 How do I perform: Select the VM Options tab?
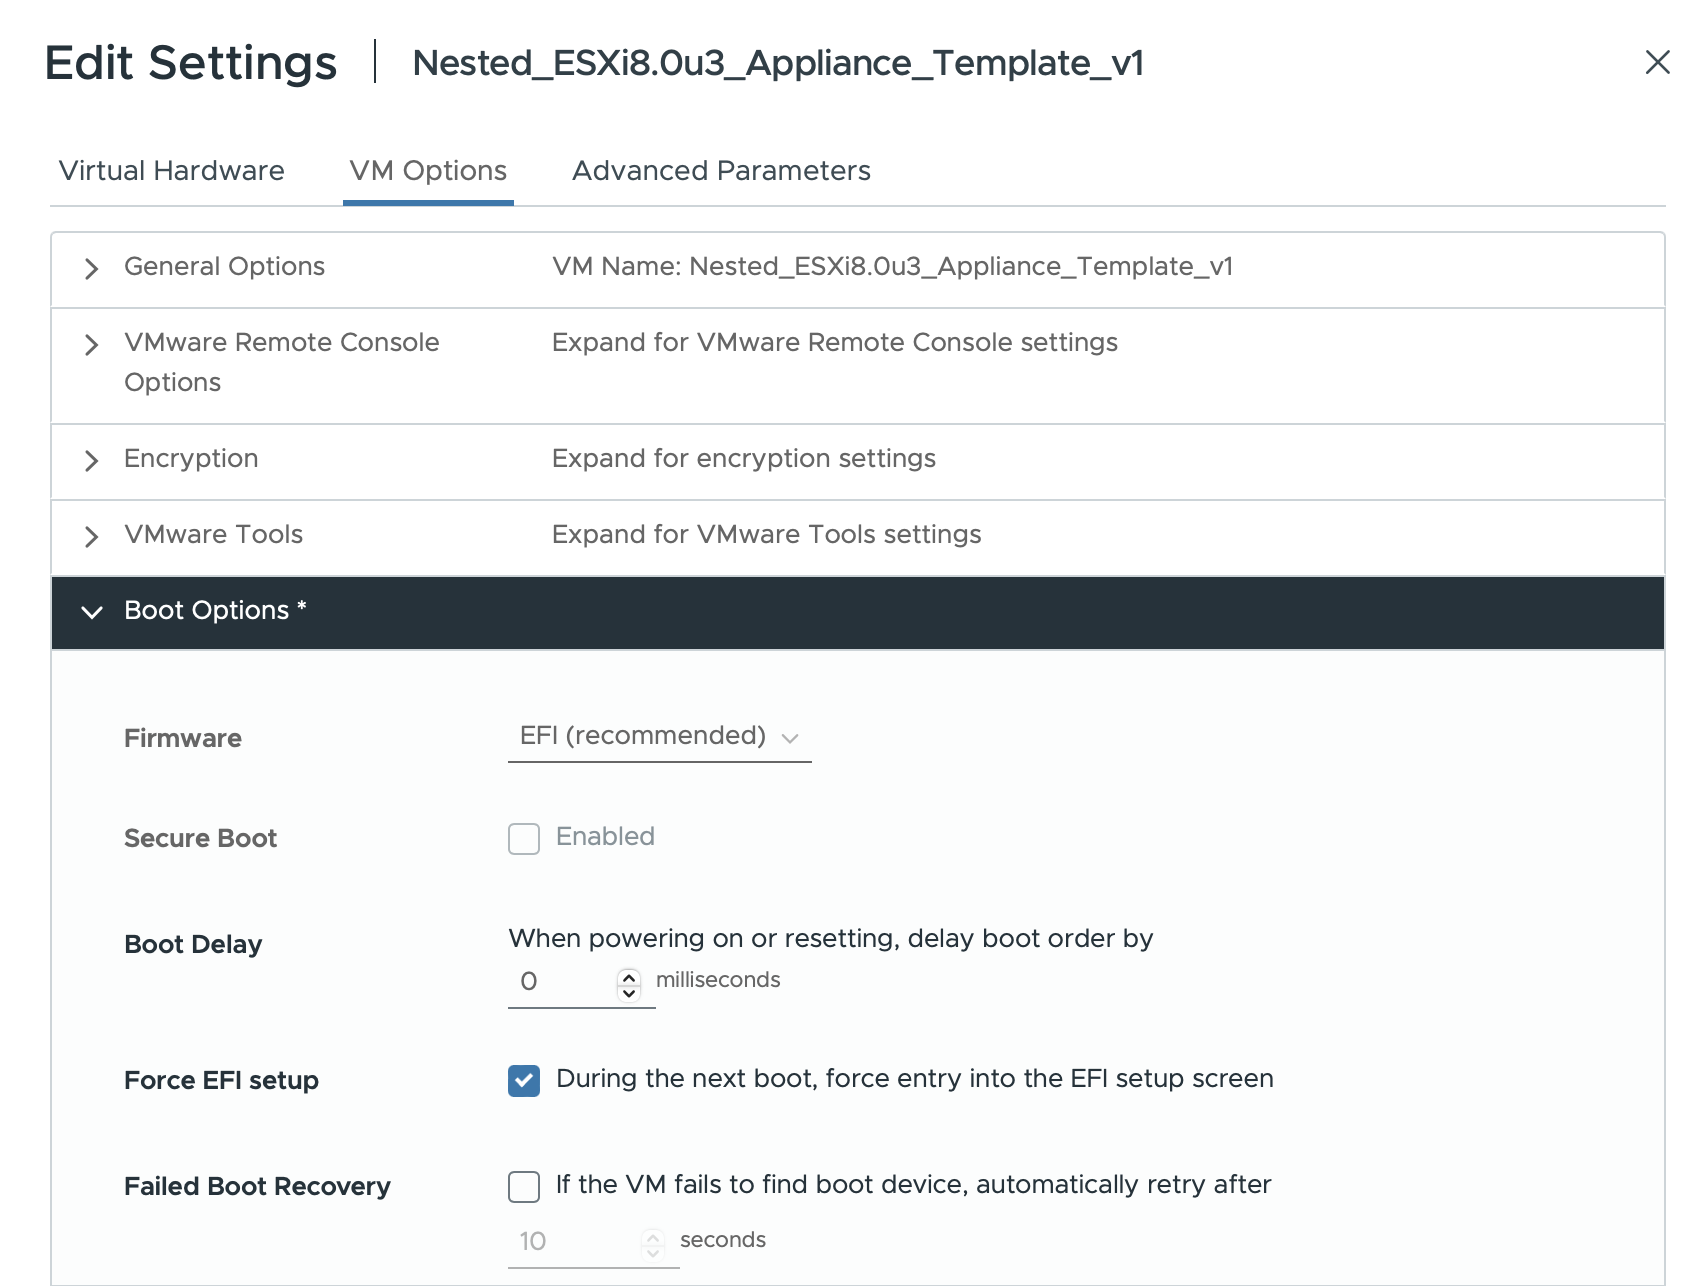point(428,171)
